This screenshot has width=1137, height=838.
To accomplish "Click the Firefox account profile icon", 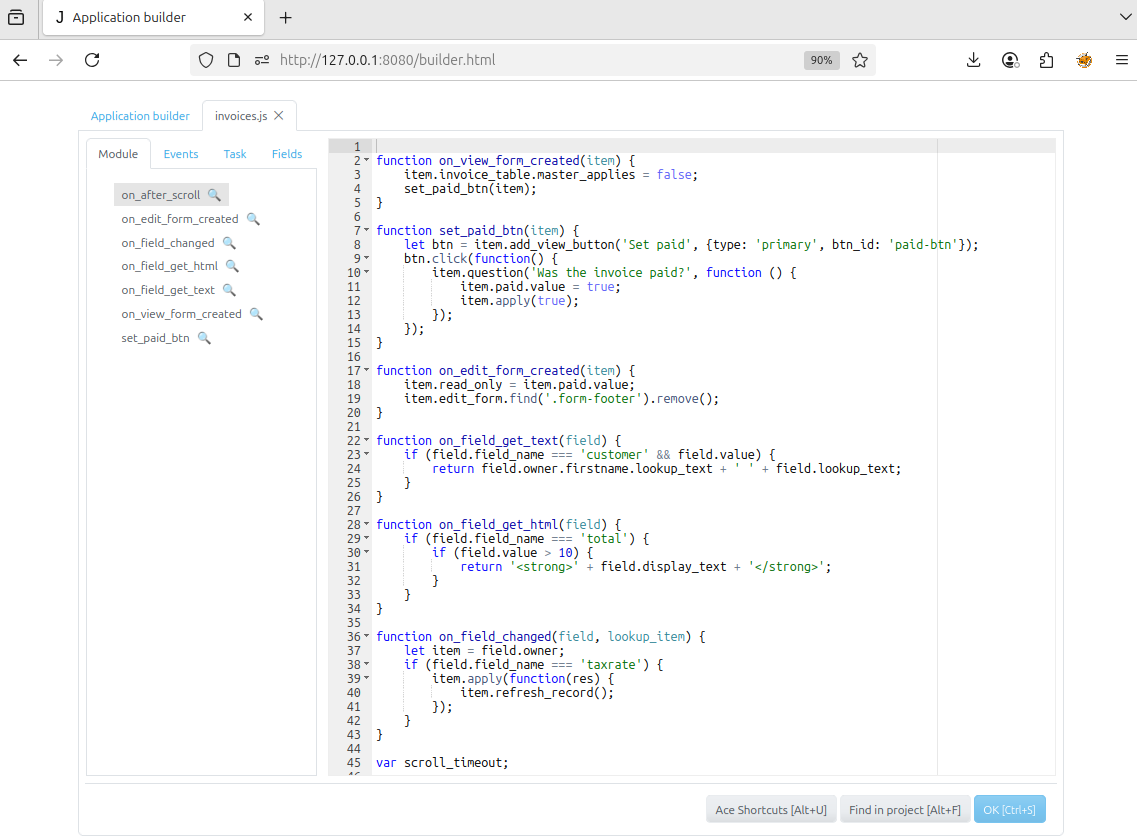I will pyautogui.click(x=1010, y=60).
